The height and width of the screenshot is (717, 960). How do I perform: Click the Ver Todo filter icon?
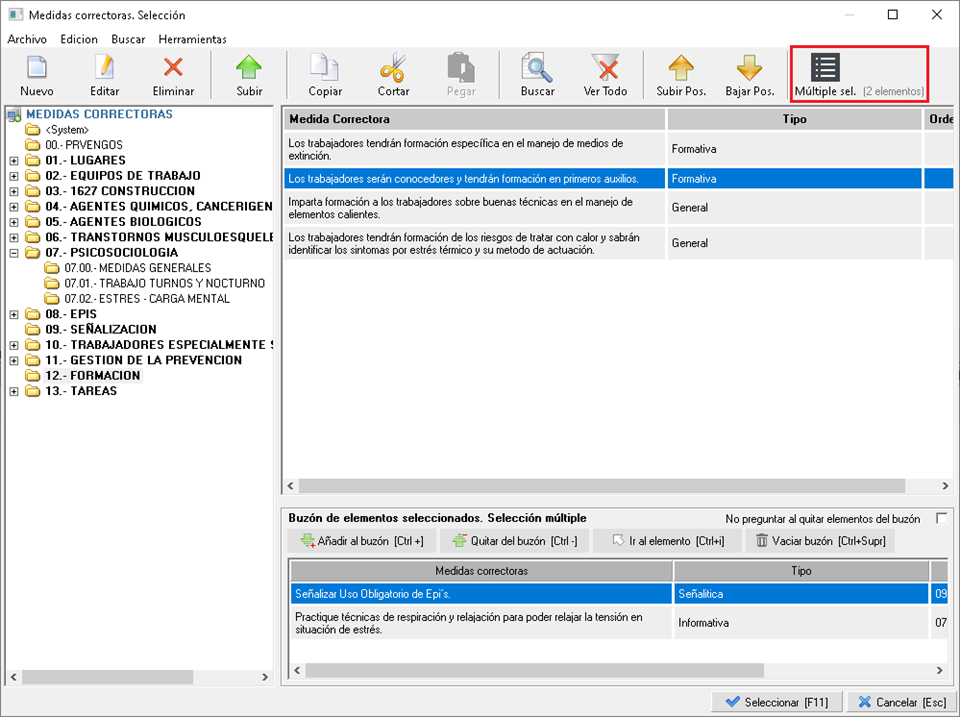pyautogui.click(x=605, y=69)
